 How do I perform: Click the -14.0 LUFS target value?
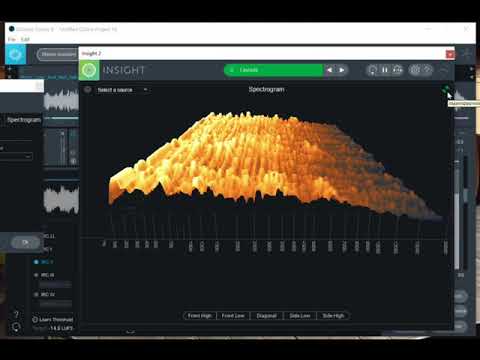[61, 328]
